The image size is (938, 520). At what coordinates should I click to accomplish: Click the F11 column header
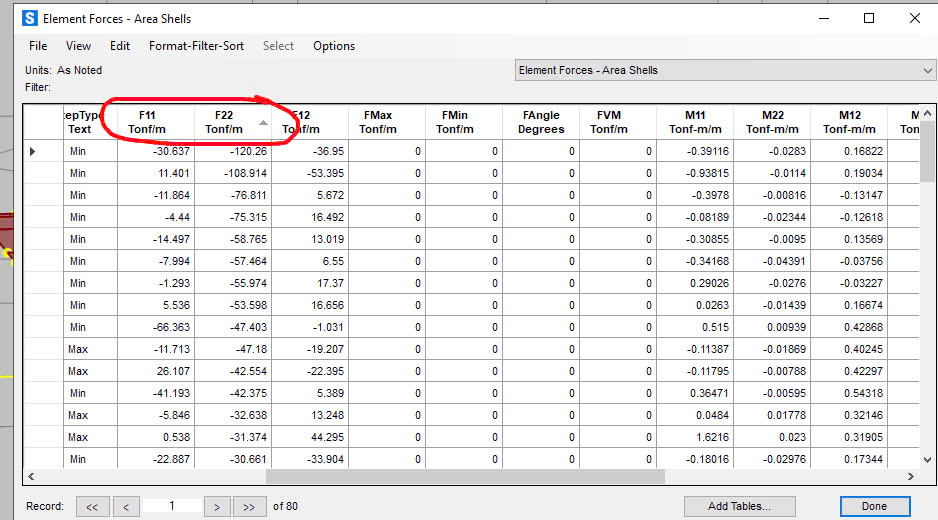tap(146, 122)
